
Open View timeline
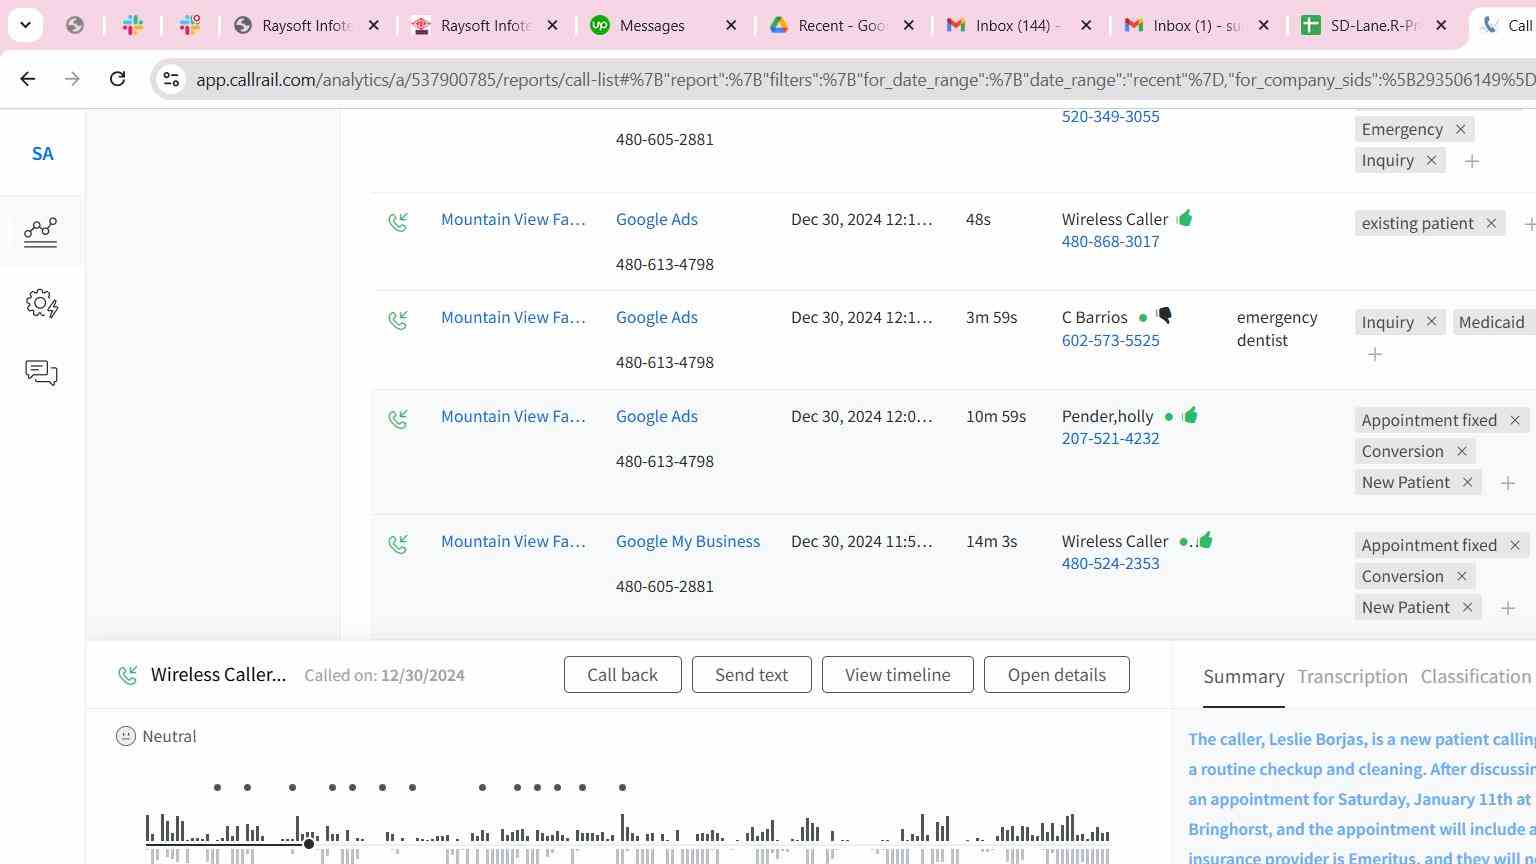point(897,675)
